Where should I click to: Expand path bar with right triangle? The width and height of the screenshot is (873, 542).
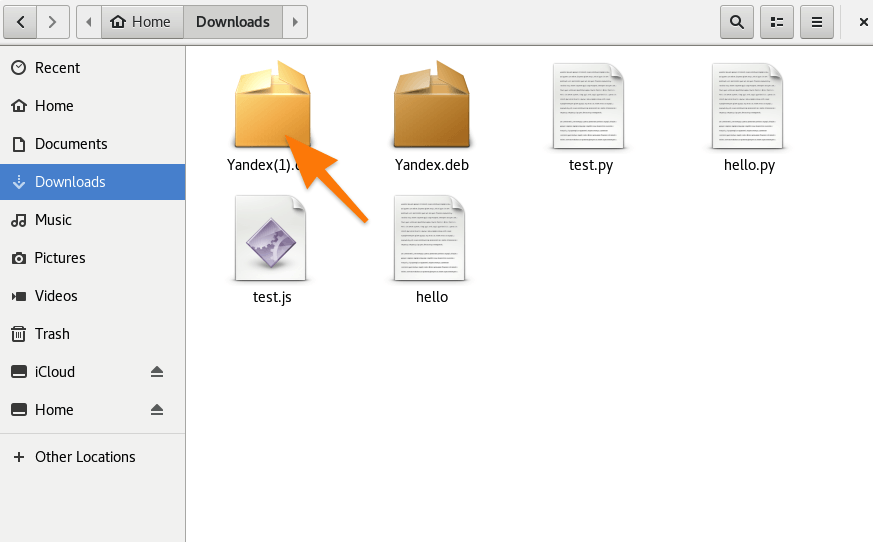tap(294, 21)
